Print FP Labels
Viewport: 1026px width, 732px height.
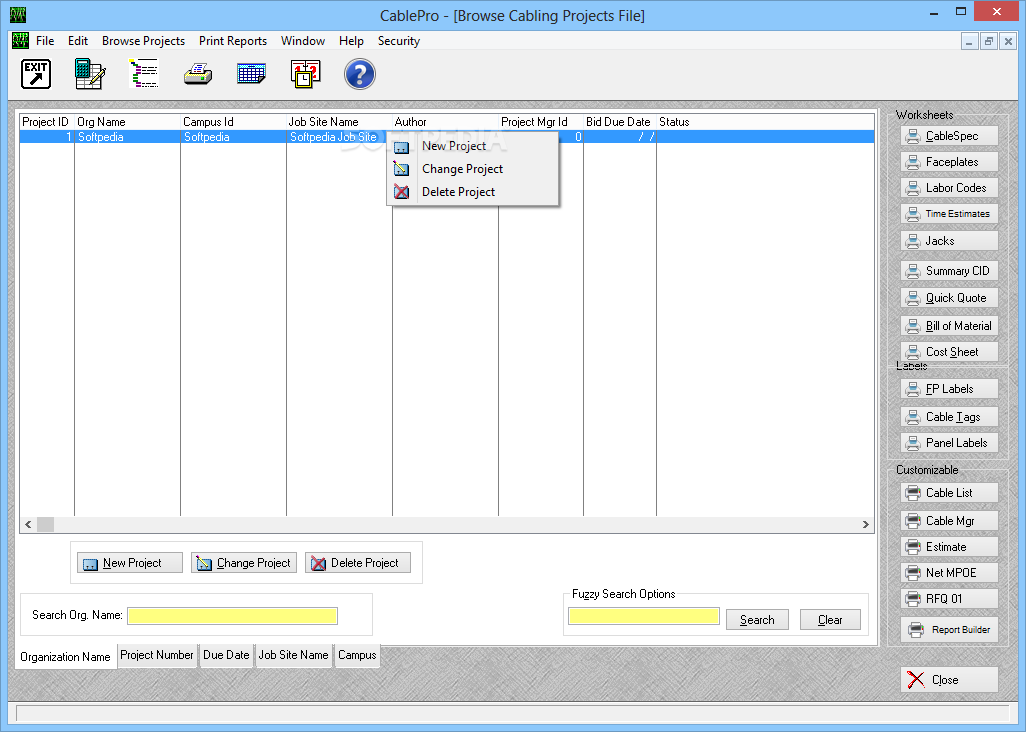pyautogui.click(x=949, y=389)
